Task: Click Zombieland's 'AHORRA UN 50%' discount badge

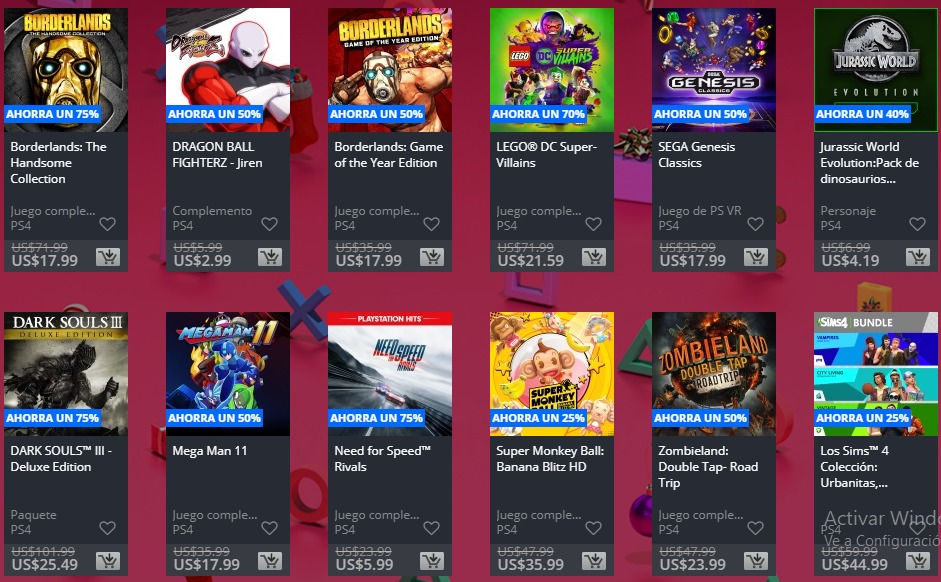Action: [x=700, y=418]
